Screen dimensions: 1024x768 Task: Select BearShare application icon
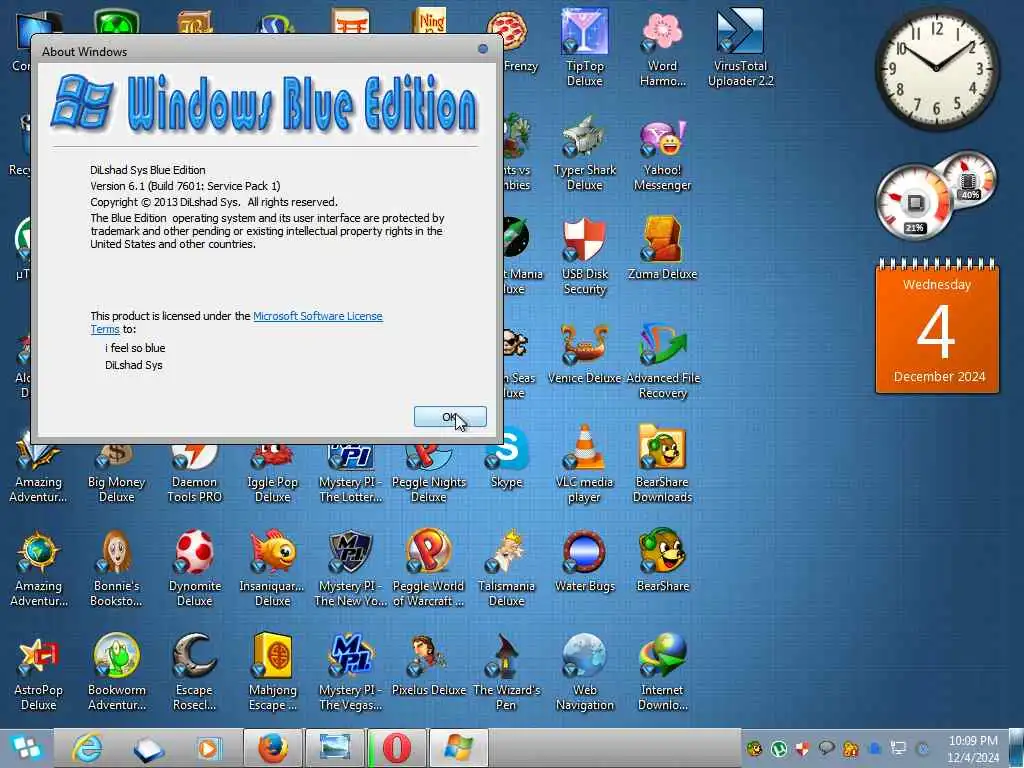662,561
